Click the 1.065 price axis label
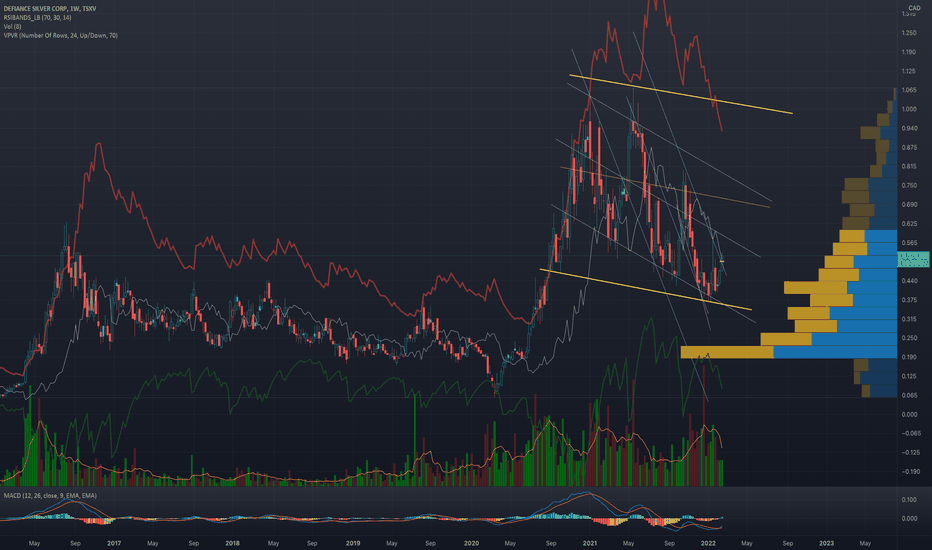 click(909, 90)
